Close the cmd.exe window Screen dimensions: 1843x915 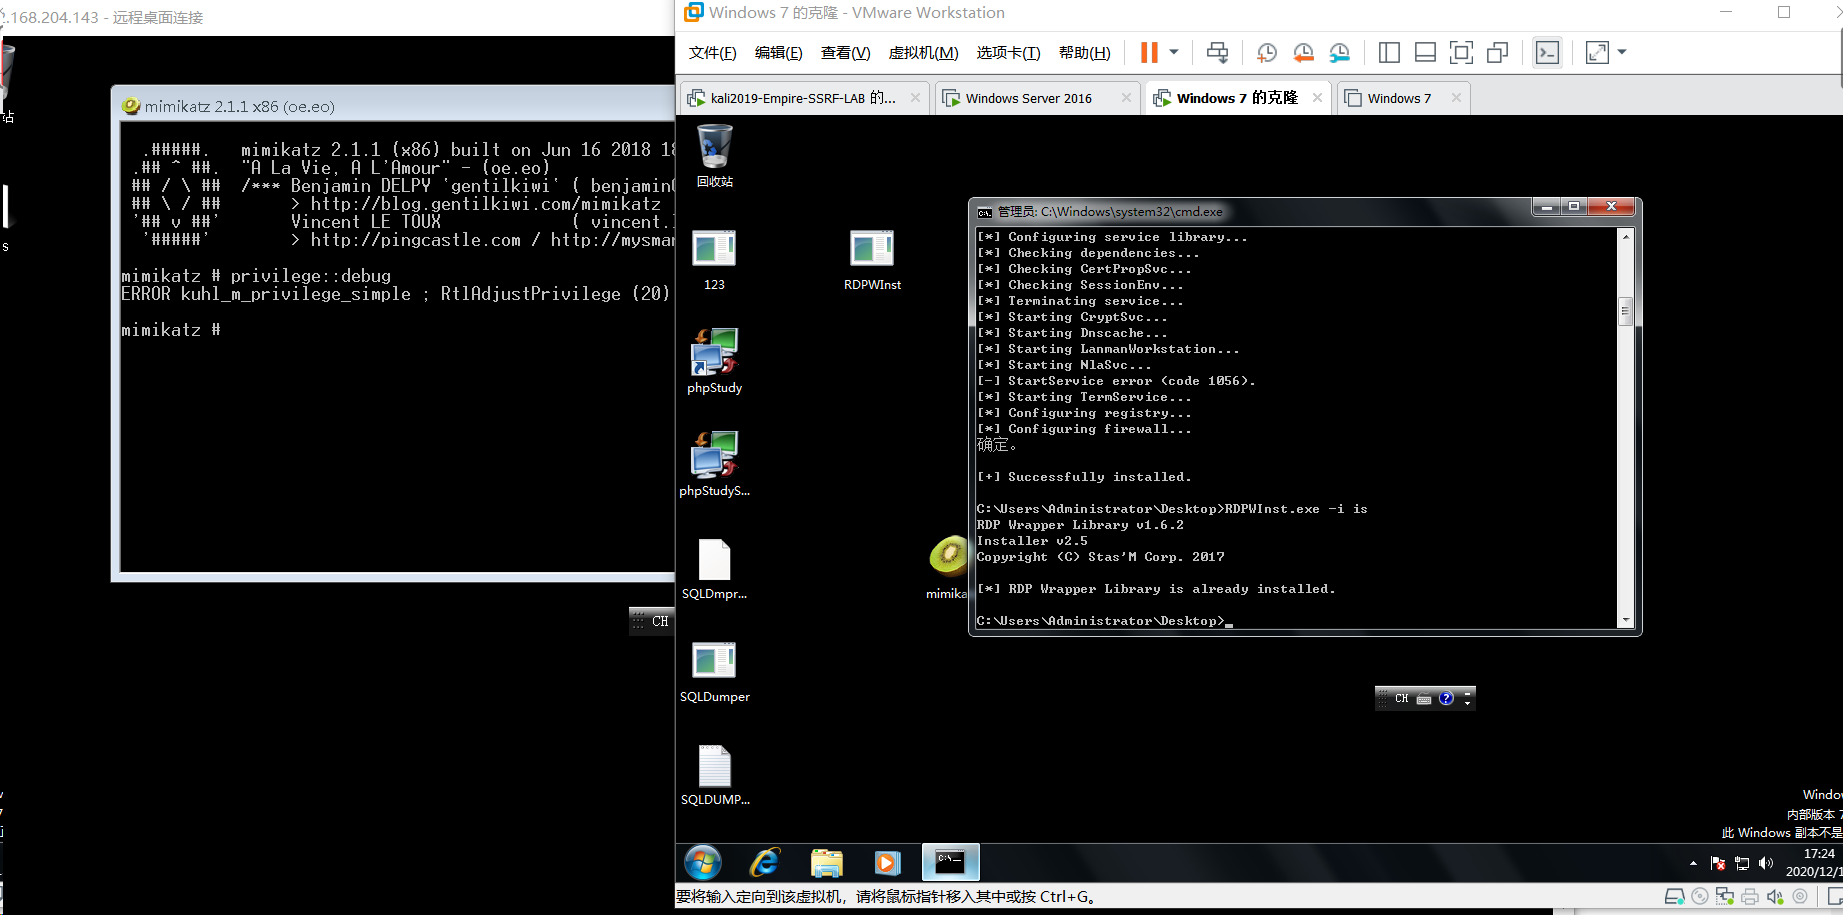[x=1611, y=206]
